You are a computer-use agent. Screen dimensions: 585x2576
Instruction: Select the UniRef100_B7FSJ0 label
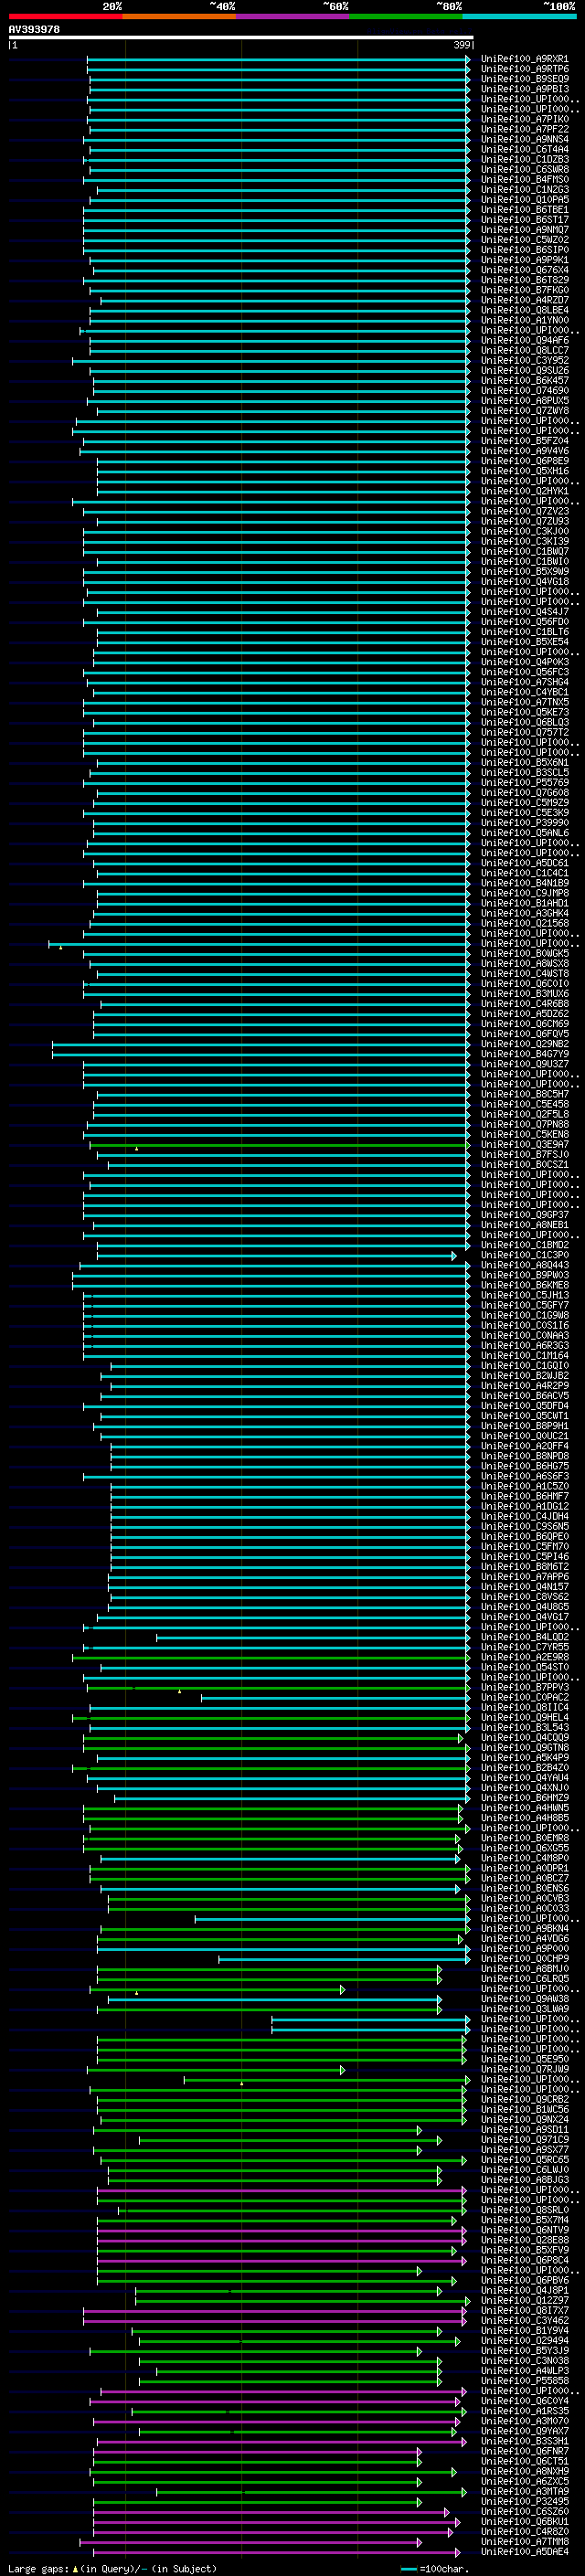(524, 1154)
